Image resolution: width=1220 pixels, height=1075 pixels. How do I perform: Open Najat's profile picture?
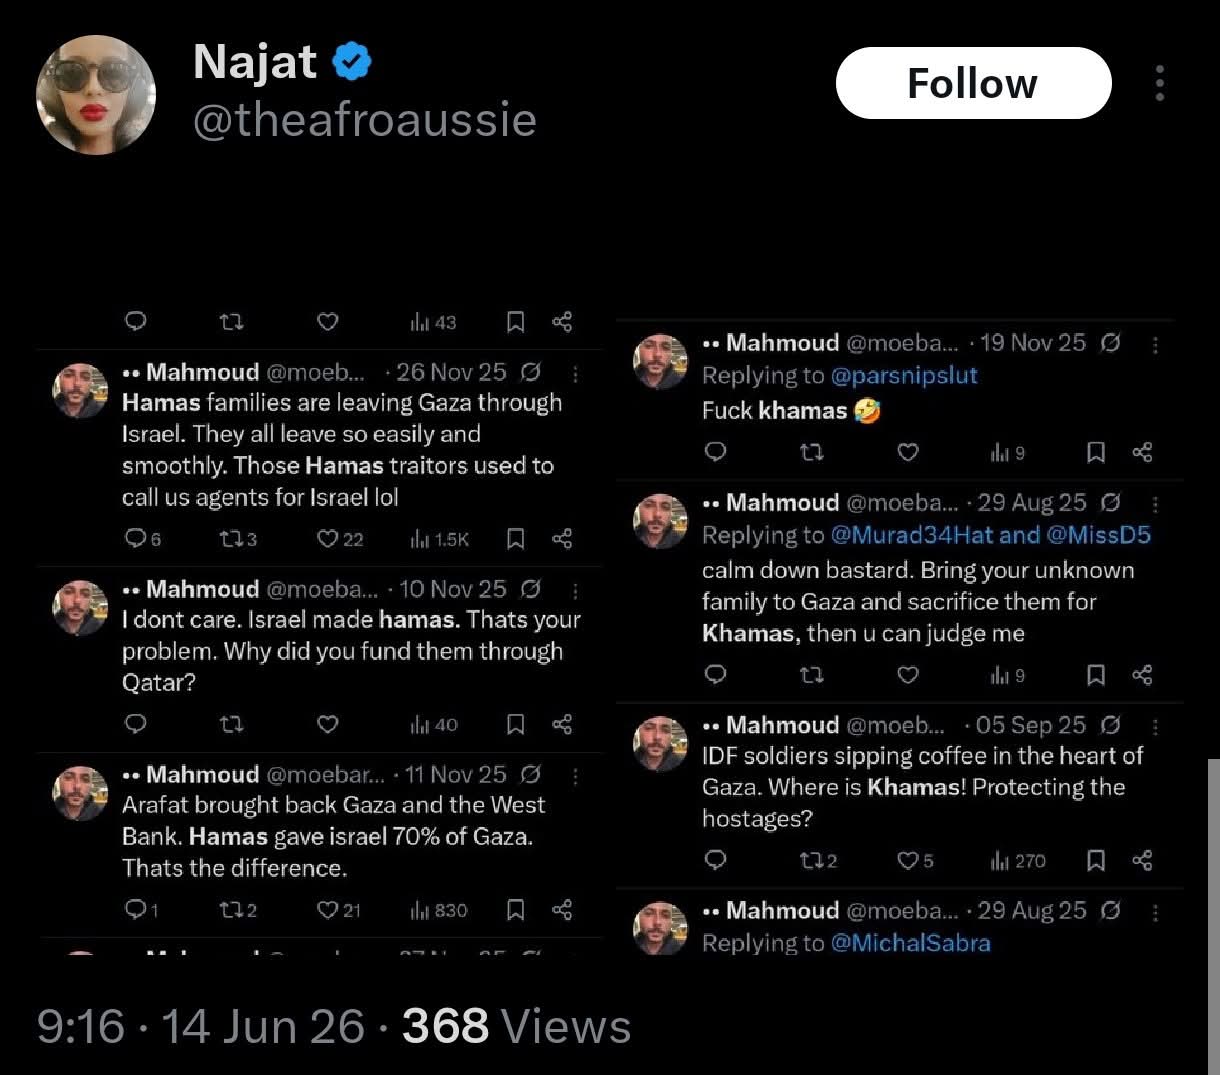tap(96, 95)
